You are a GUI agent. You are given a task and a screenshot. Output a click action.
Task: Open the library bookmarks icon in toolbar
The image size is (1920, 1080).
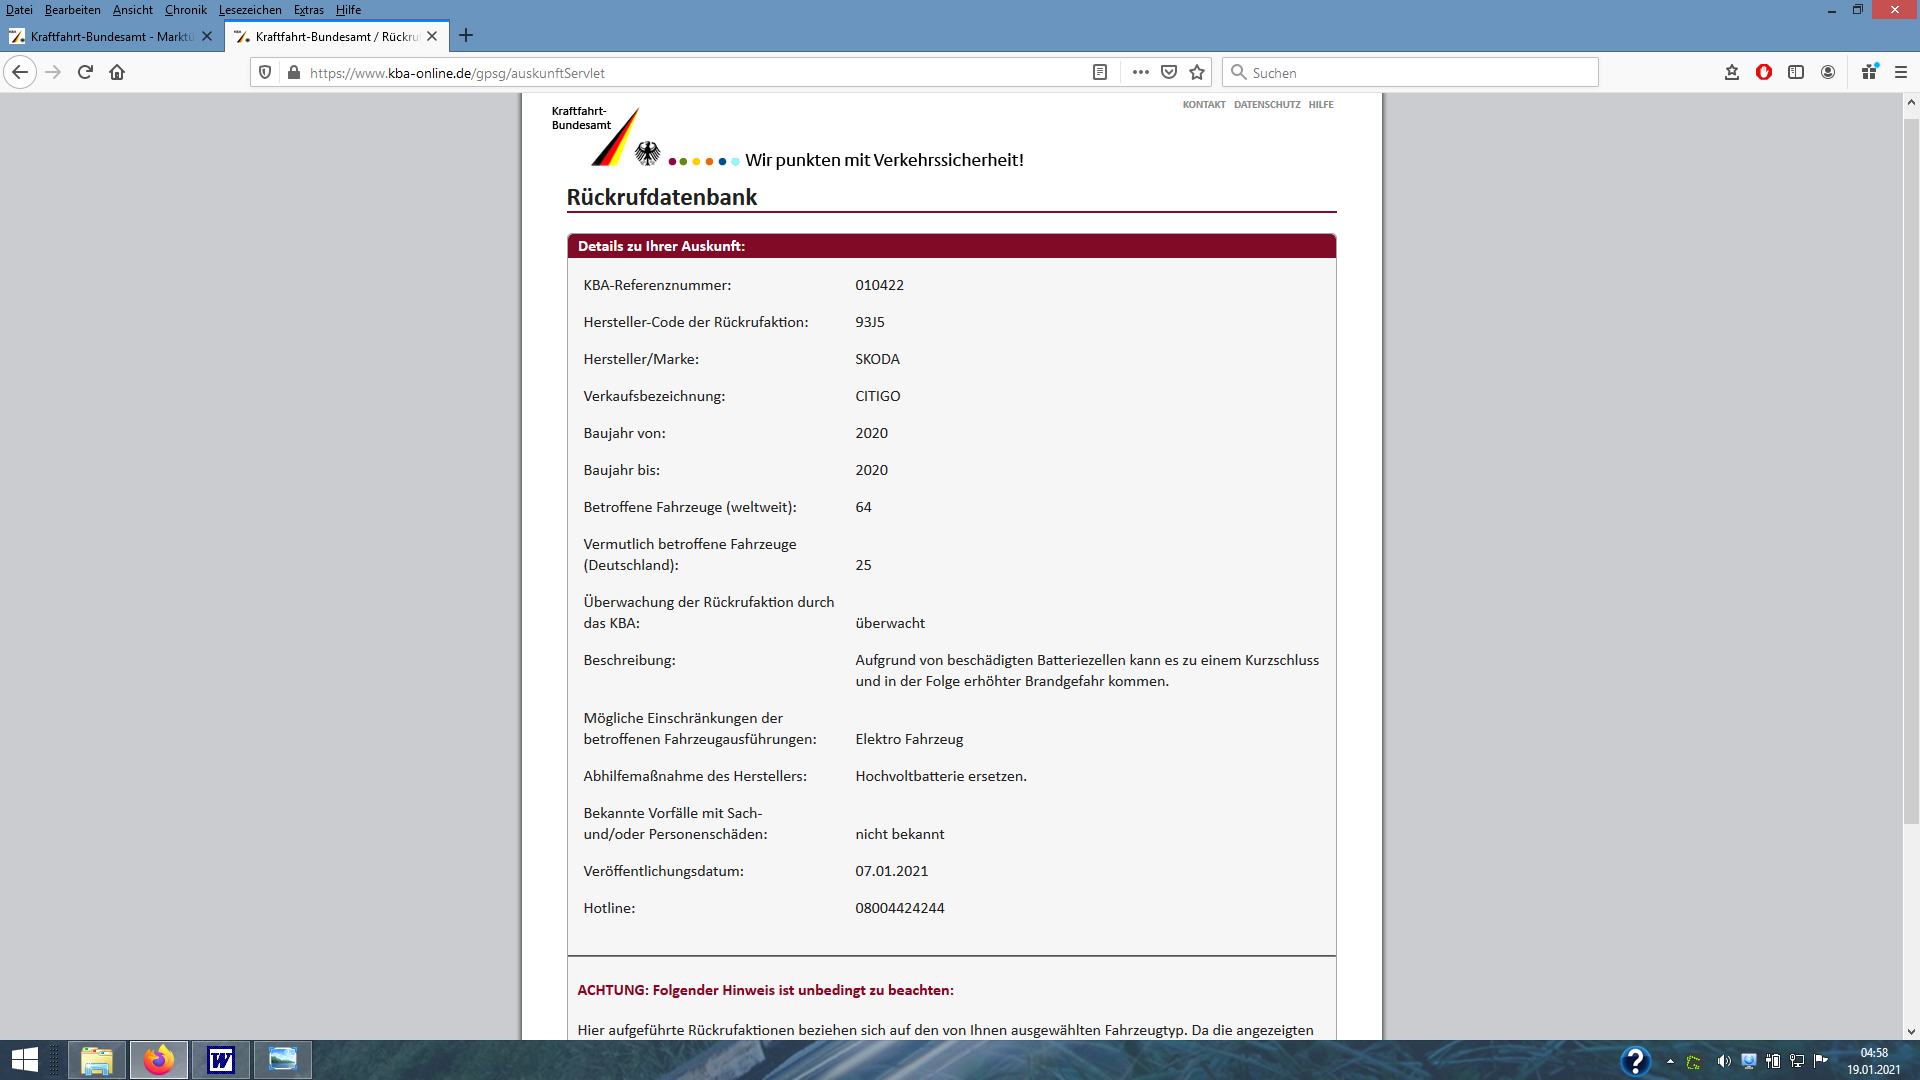1732,72
